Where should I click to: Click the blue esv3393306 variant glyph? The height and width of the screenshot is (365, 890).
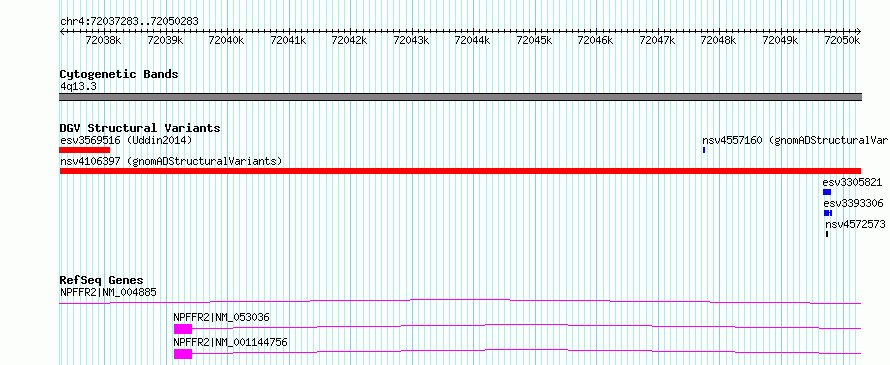828,213
